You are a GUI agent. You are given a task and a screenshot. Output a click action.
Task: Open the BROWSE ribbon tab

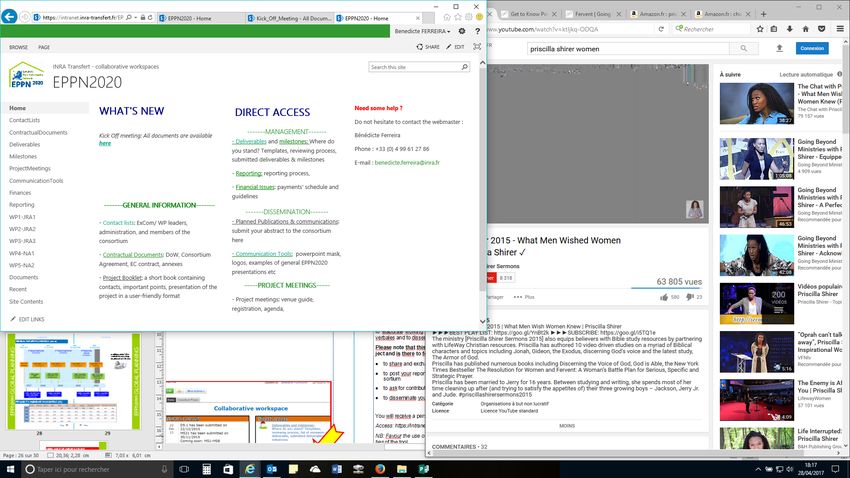coord(18,47)
